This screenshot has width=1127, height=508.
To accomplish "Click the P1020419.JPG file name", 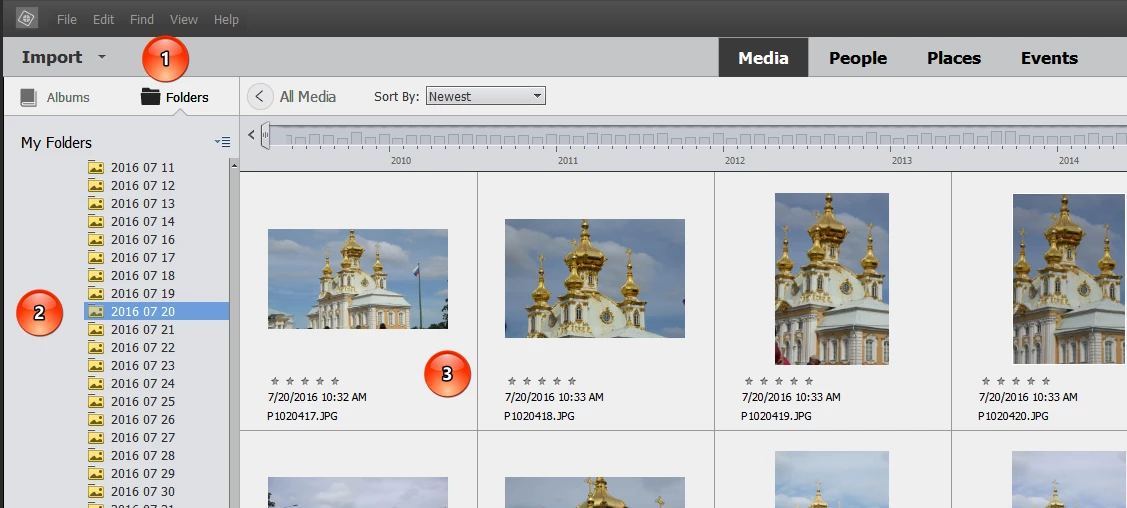I will pos(776,416).
